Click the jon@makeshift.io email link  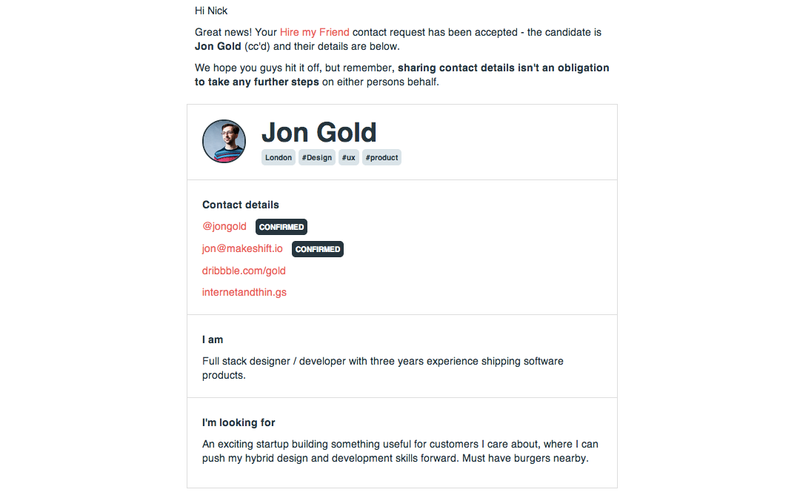(242, 249)
